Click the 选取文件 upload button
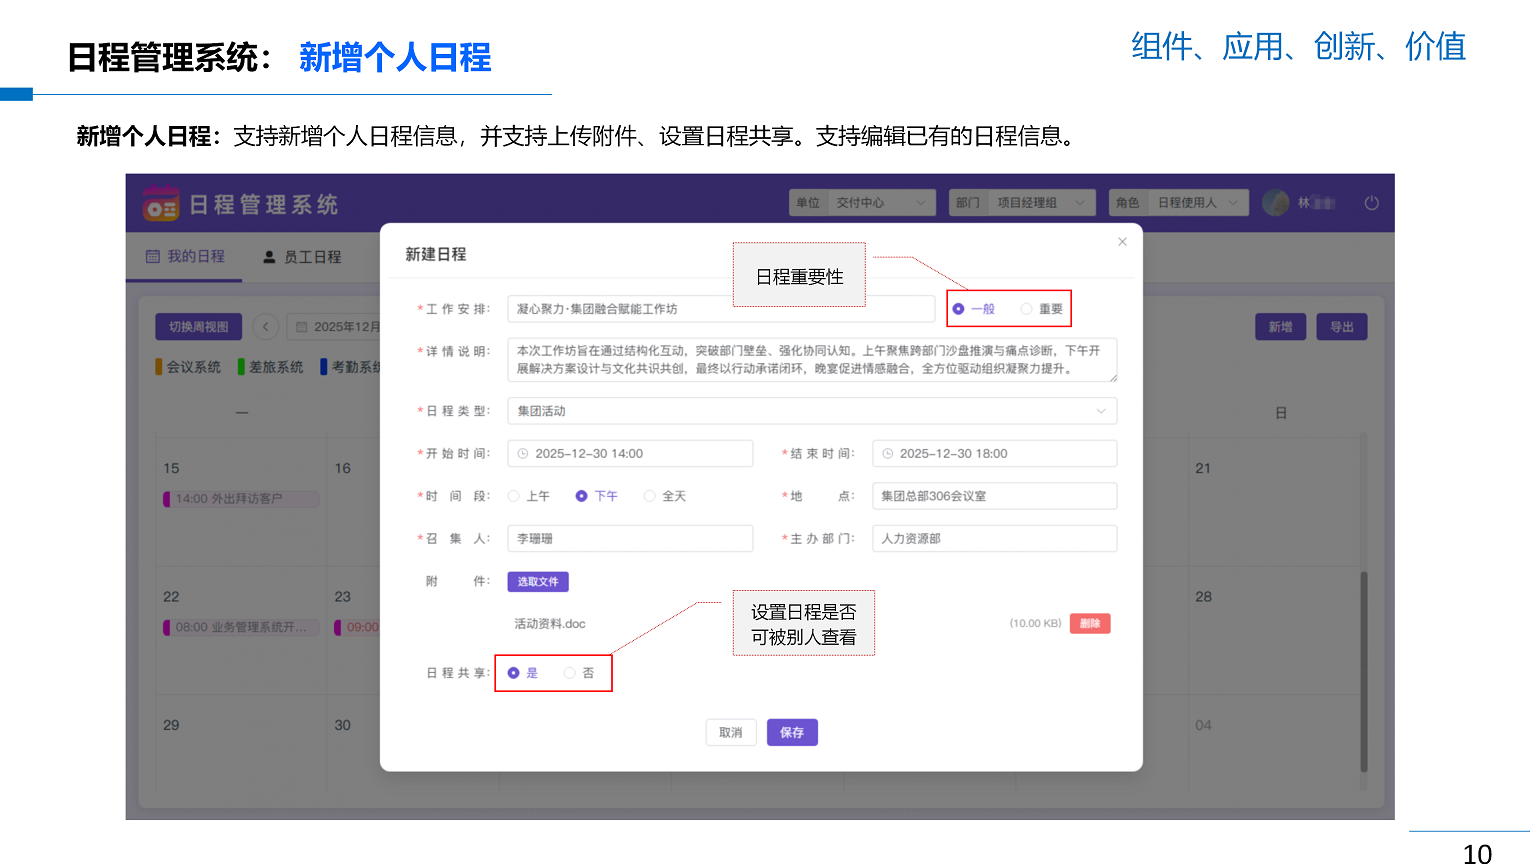 tap(538, 582)
